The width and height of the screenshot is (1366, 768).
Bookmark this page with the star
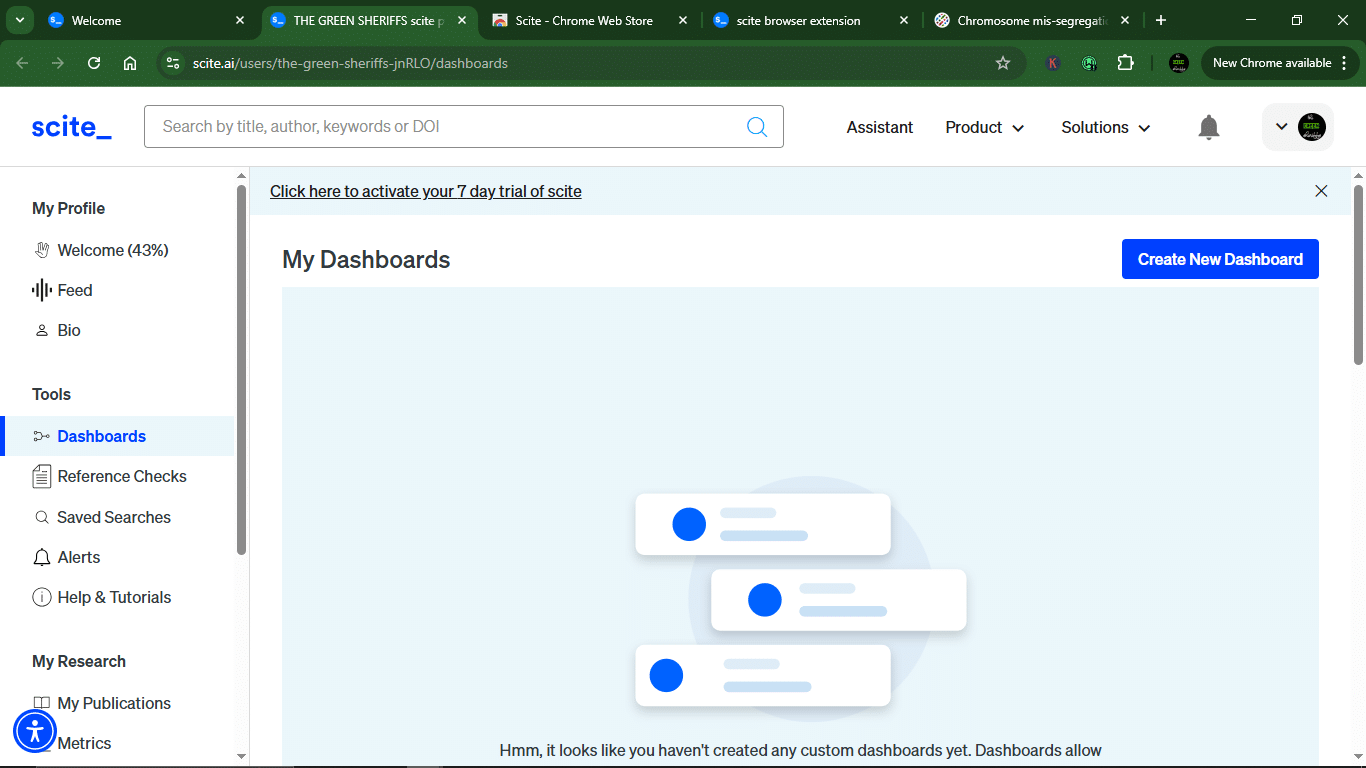[1003, 63]
